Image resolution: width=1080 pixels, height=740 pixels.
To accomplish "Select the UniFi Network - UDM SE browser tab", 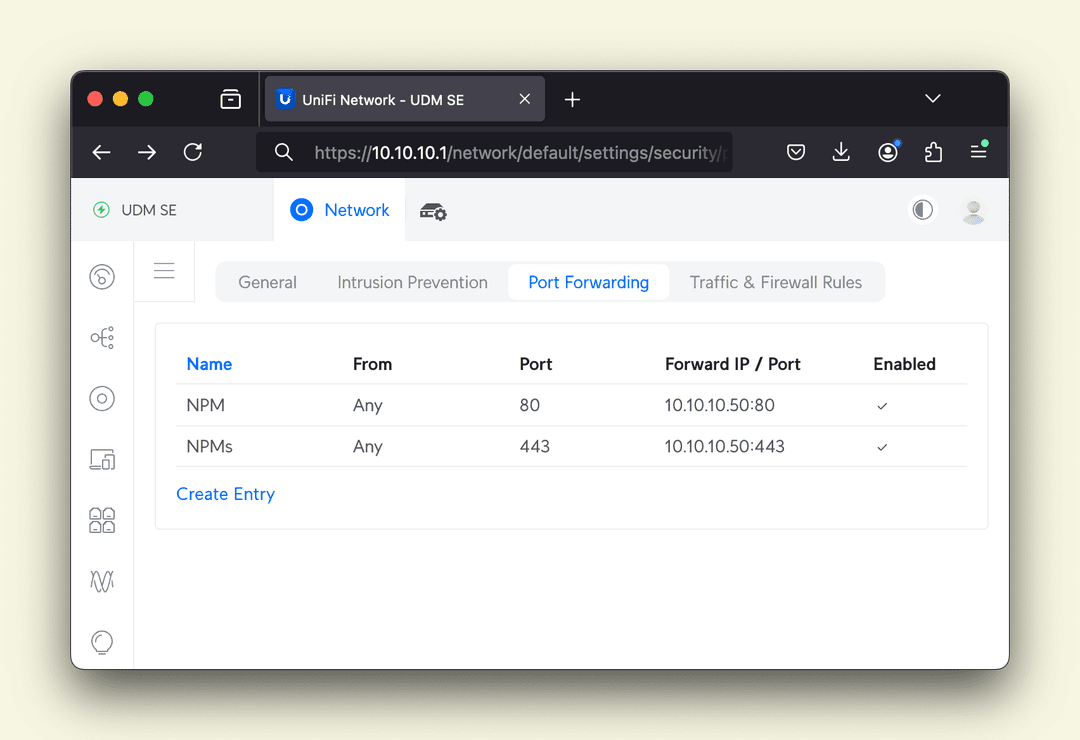I will click(x=405, y=99).
